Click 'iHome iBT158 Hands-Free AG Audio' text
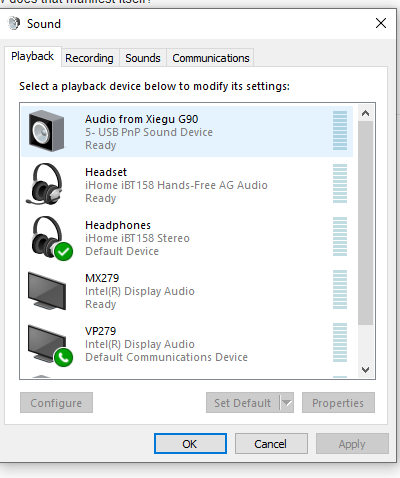This screenshot has width=400, height=478. click(x=176, y=185)
